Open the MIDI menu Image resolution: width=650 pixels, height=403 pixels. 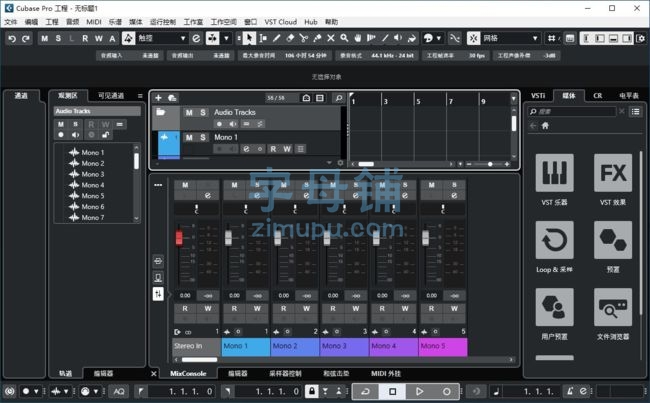94,22
